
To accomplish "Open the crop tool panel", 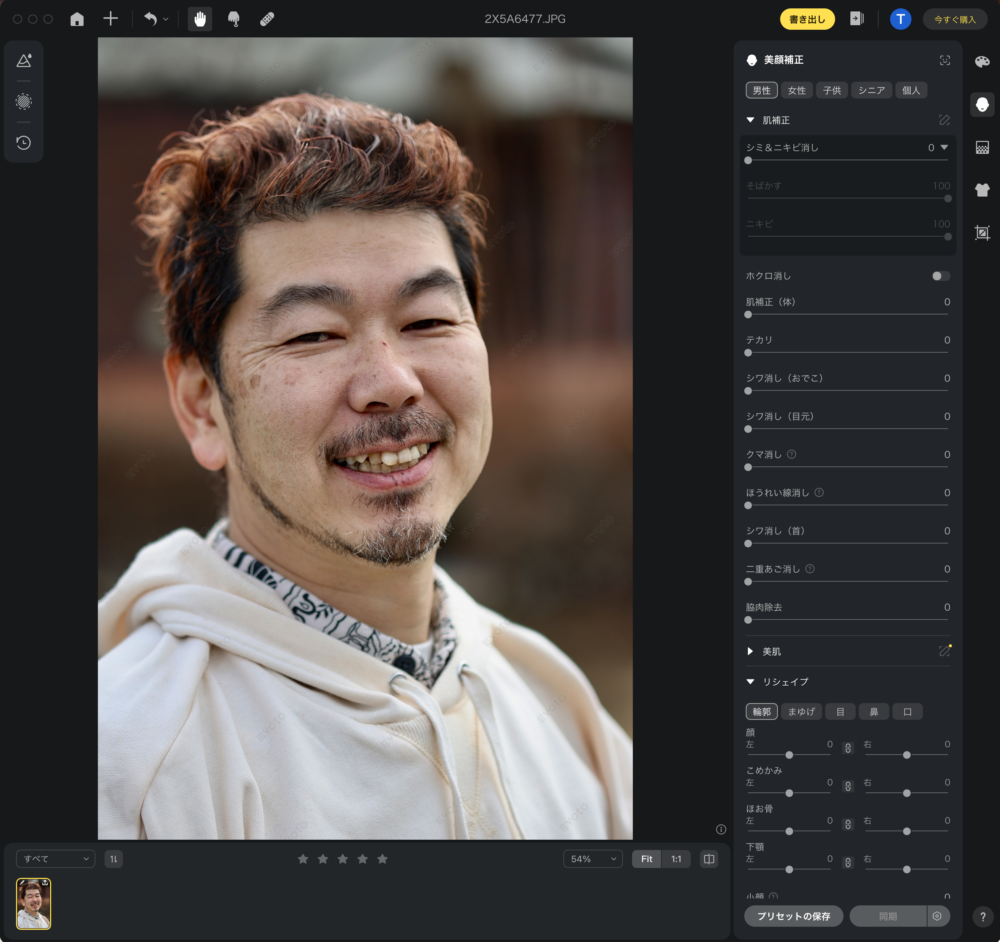I will point(982,233).
